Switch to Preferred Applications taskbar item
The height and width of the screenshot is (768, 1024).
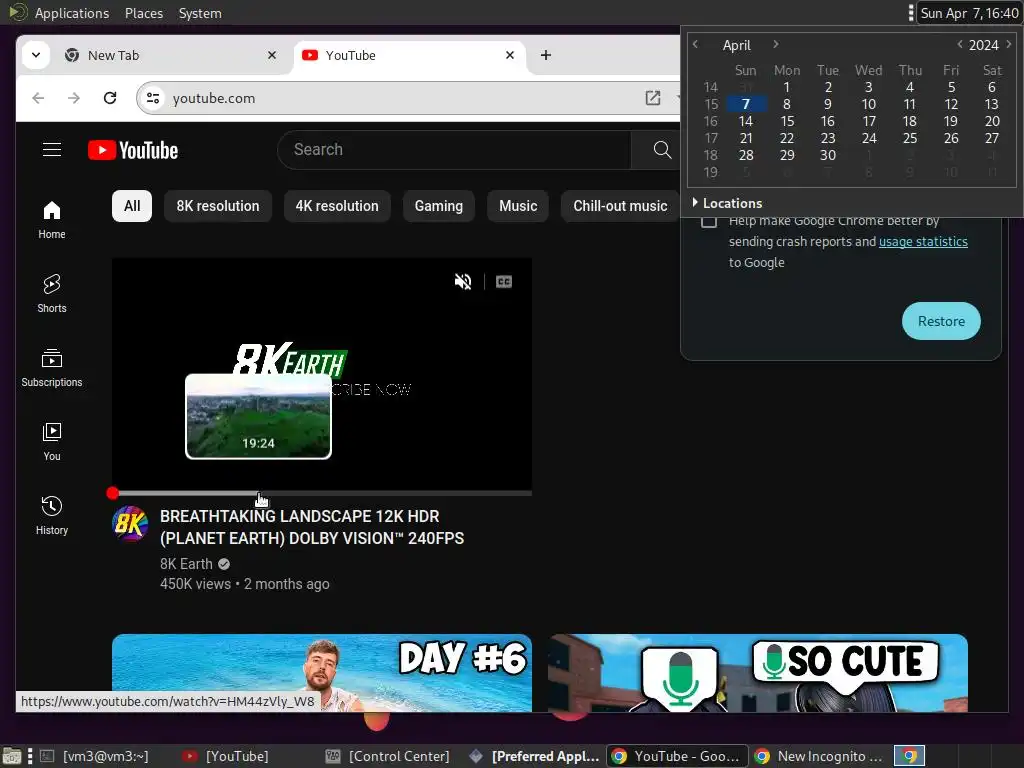click(x=535, y=756)
